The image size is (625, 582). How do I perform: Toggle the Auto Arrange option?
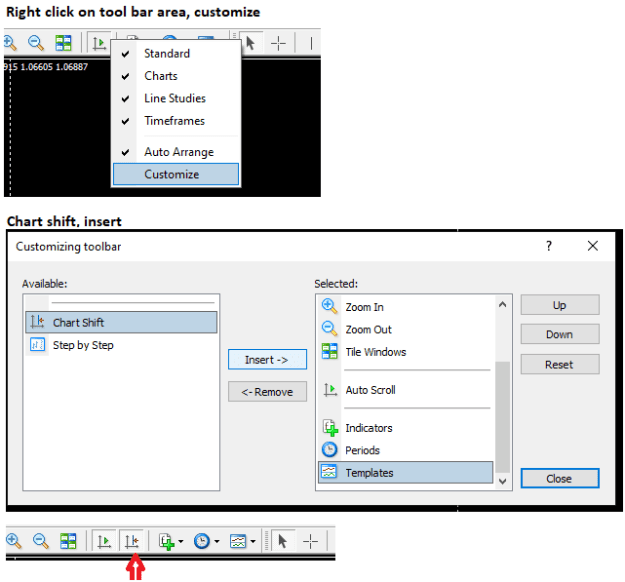(176, 152)
